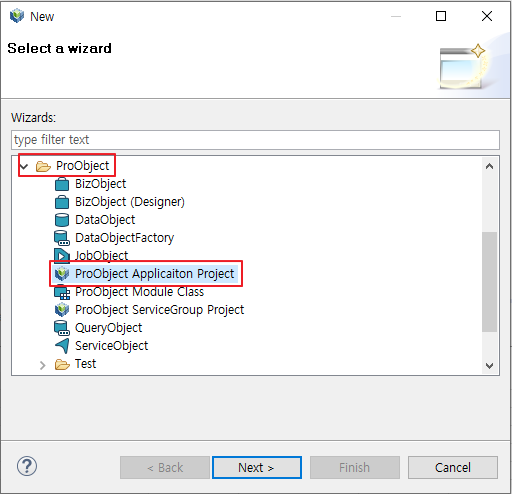
Task: Click the JobObject play icon
Action: (62, 256)
